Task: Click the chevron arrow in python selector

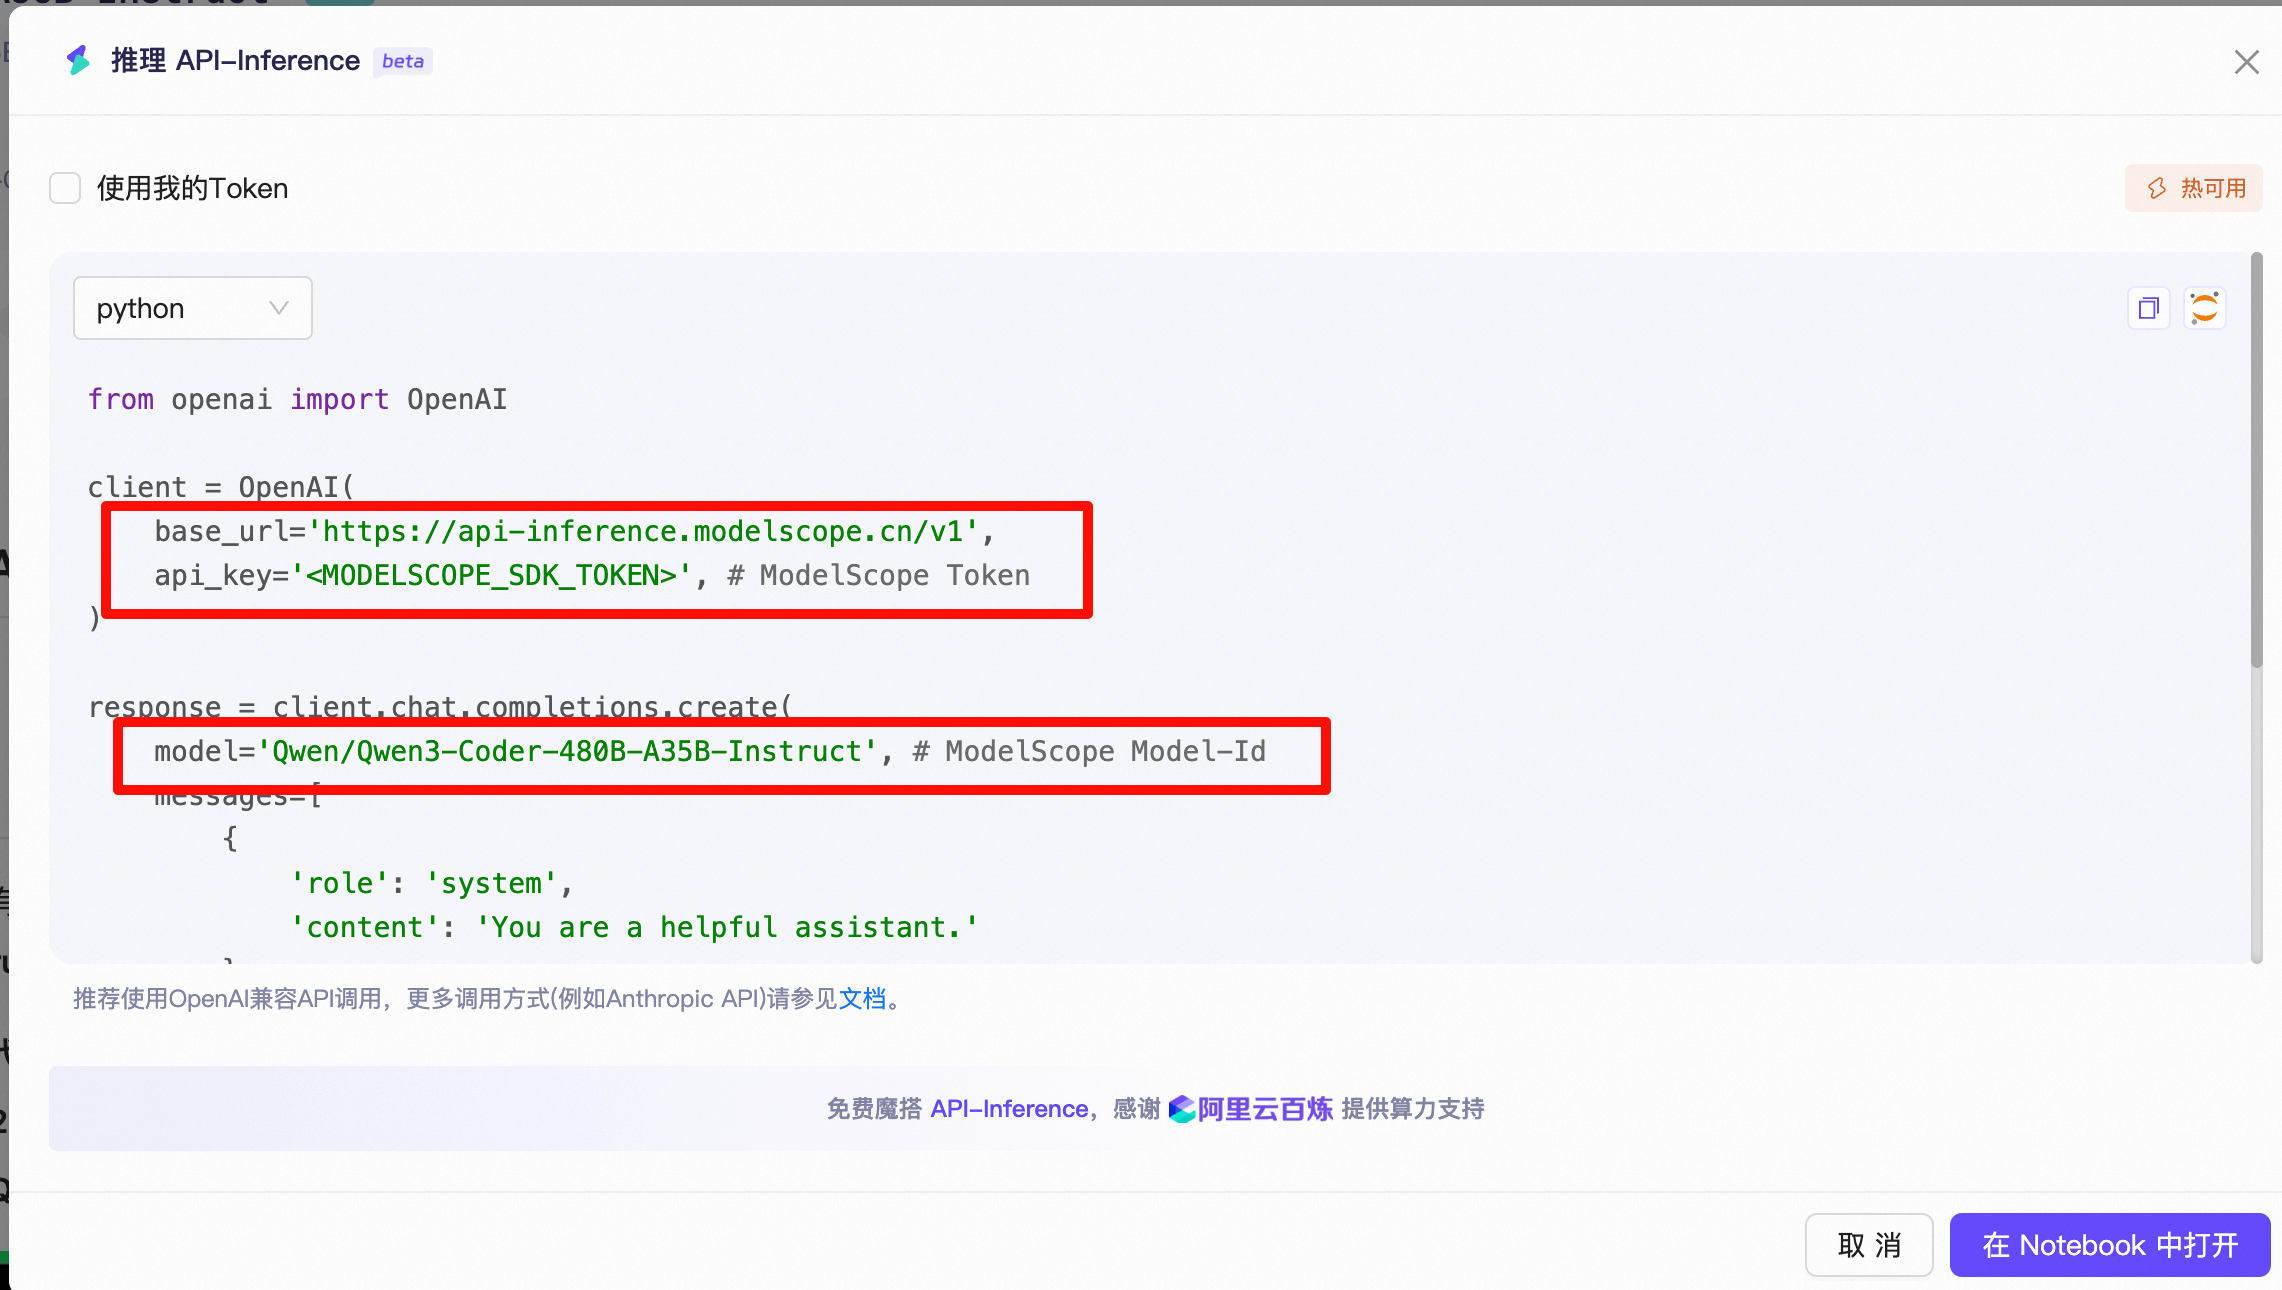Action: coord(278,308)
